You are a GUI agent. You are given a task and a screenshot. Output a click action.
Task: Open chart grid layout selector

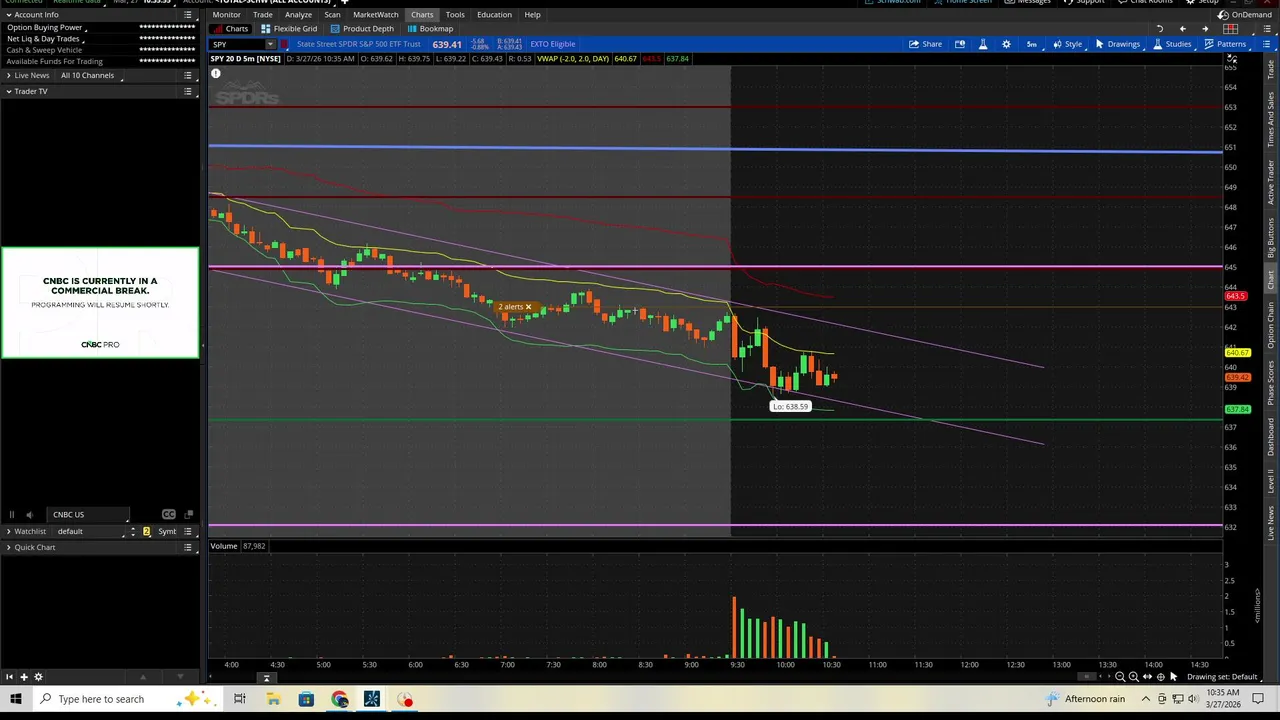(1231, 29)
